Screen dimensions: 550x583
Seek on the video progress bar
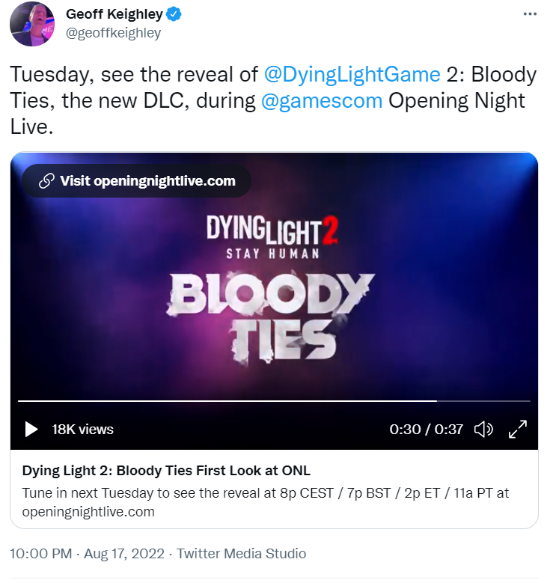[274, 401]
